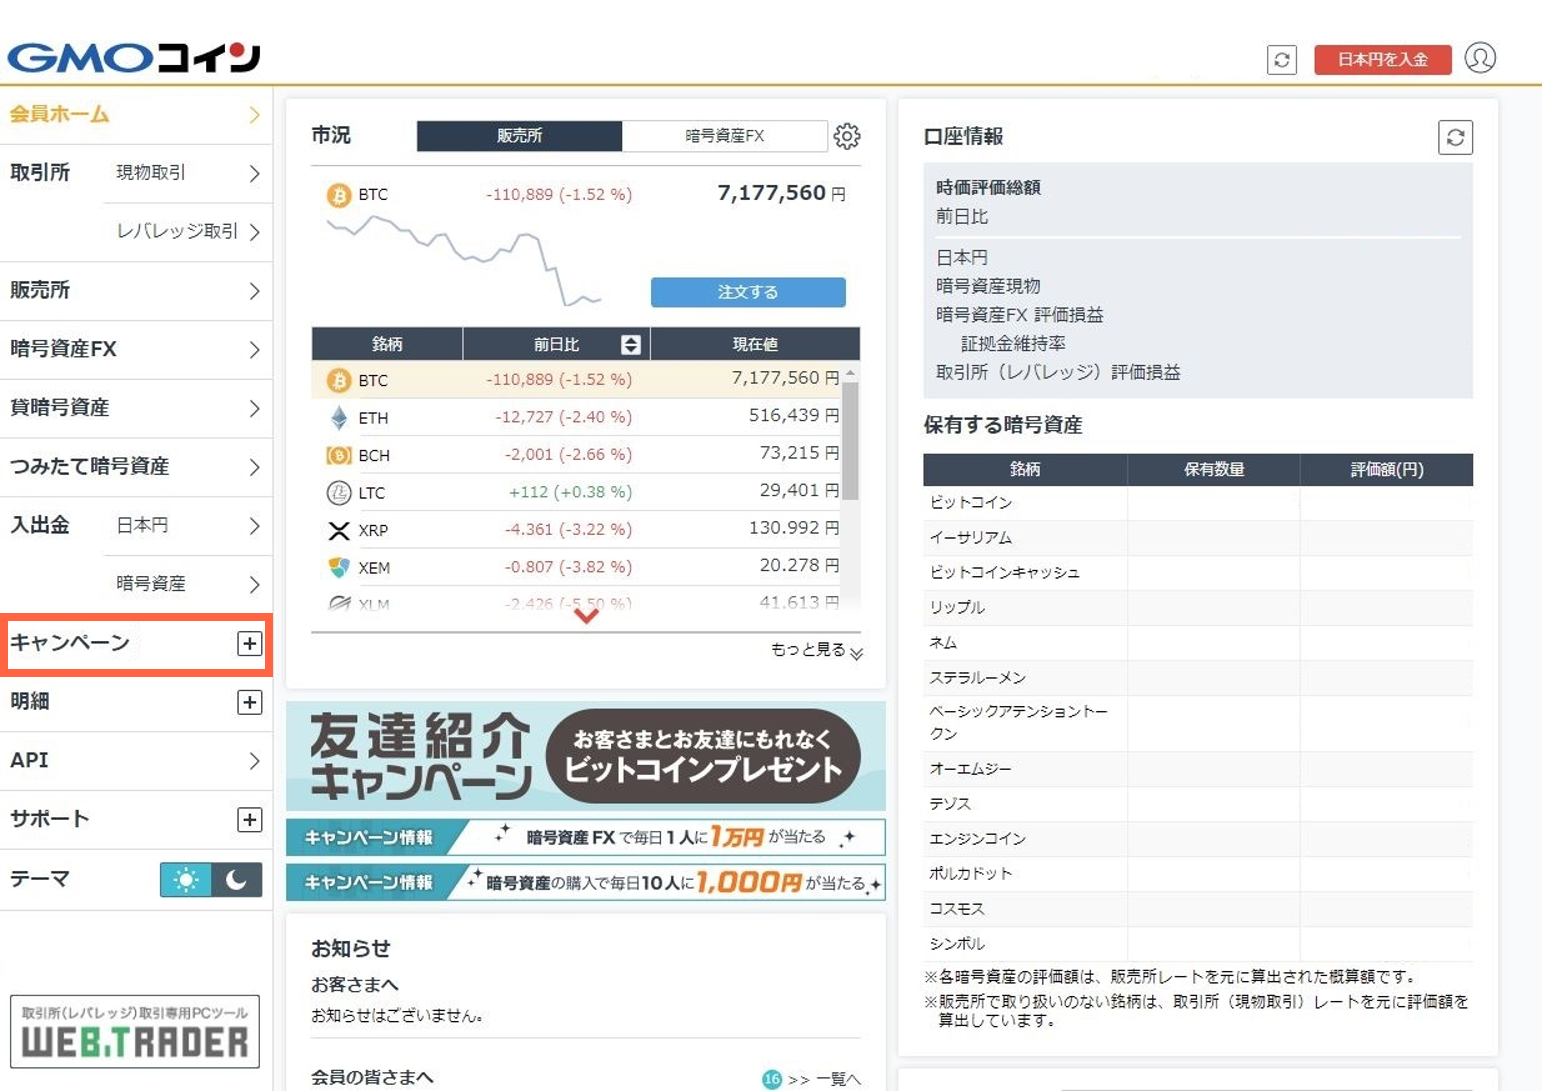Screen dimensions: 1542x1091
Task: Expand もっと見る below the market list
Action: pyautogui.click(x=816, y=650)
